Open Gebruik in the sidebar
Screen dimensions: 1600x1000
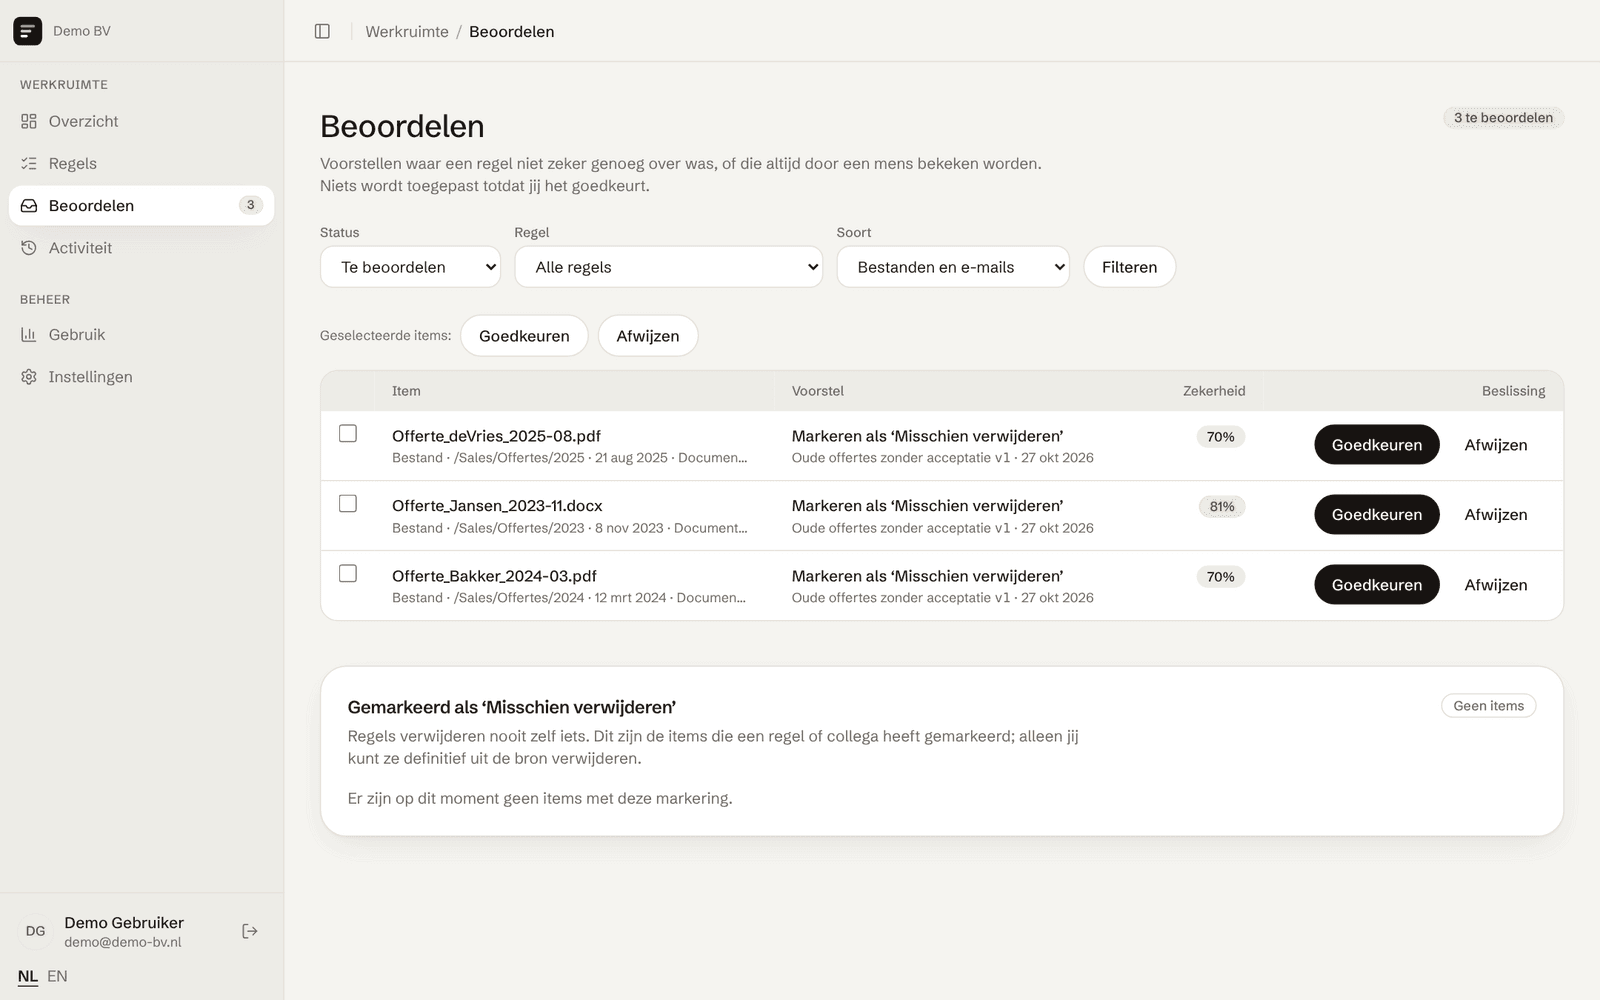[x=141, y=334]
